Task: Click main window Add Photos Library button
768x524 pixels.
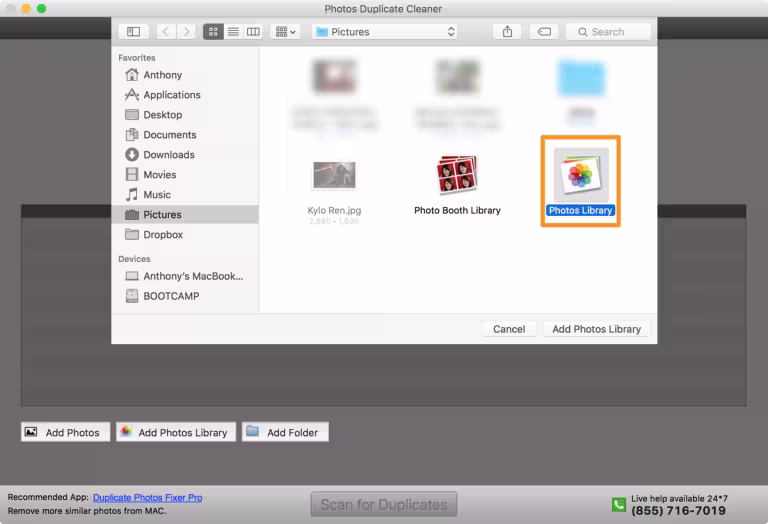Action: point(176,432)
